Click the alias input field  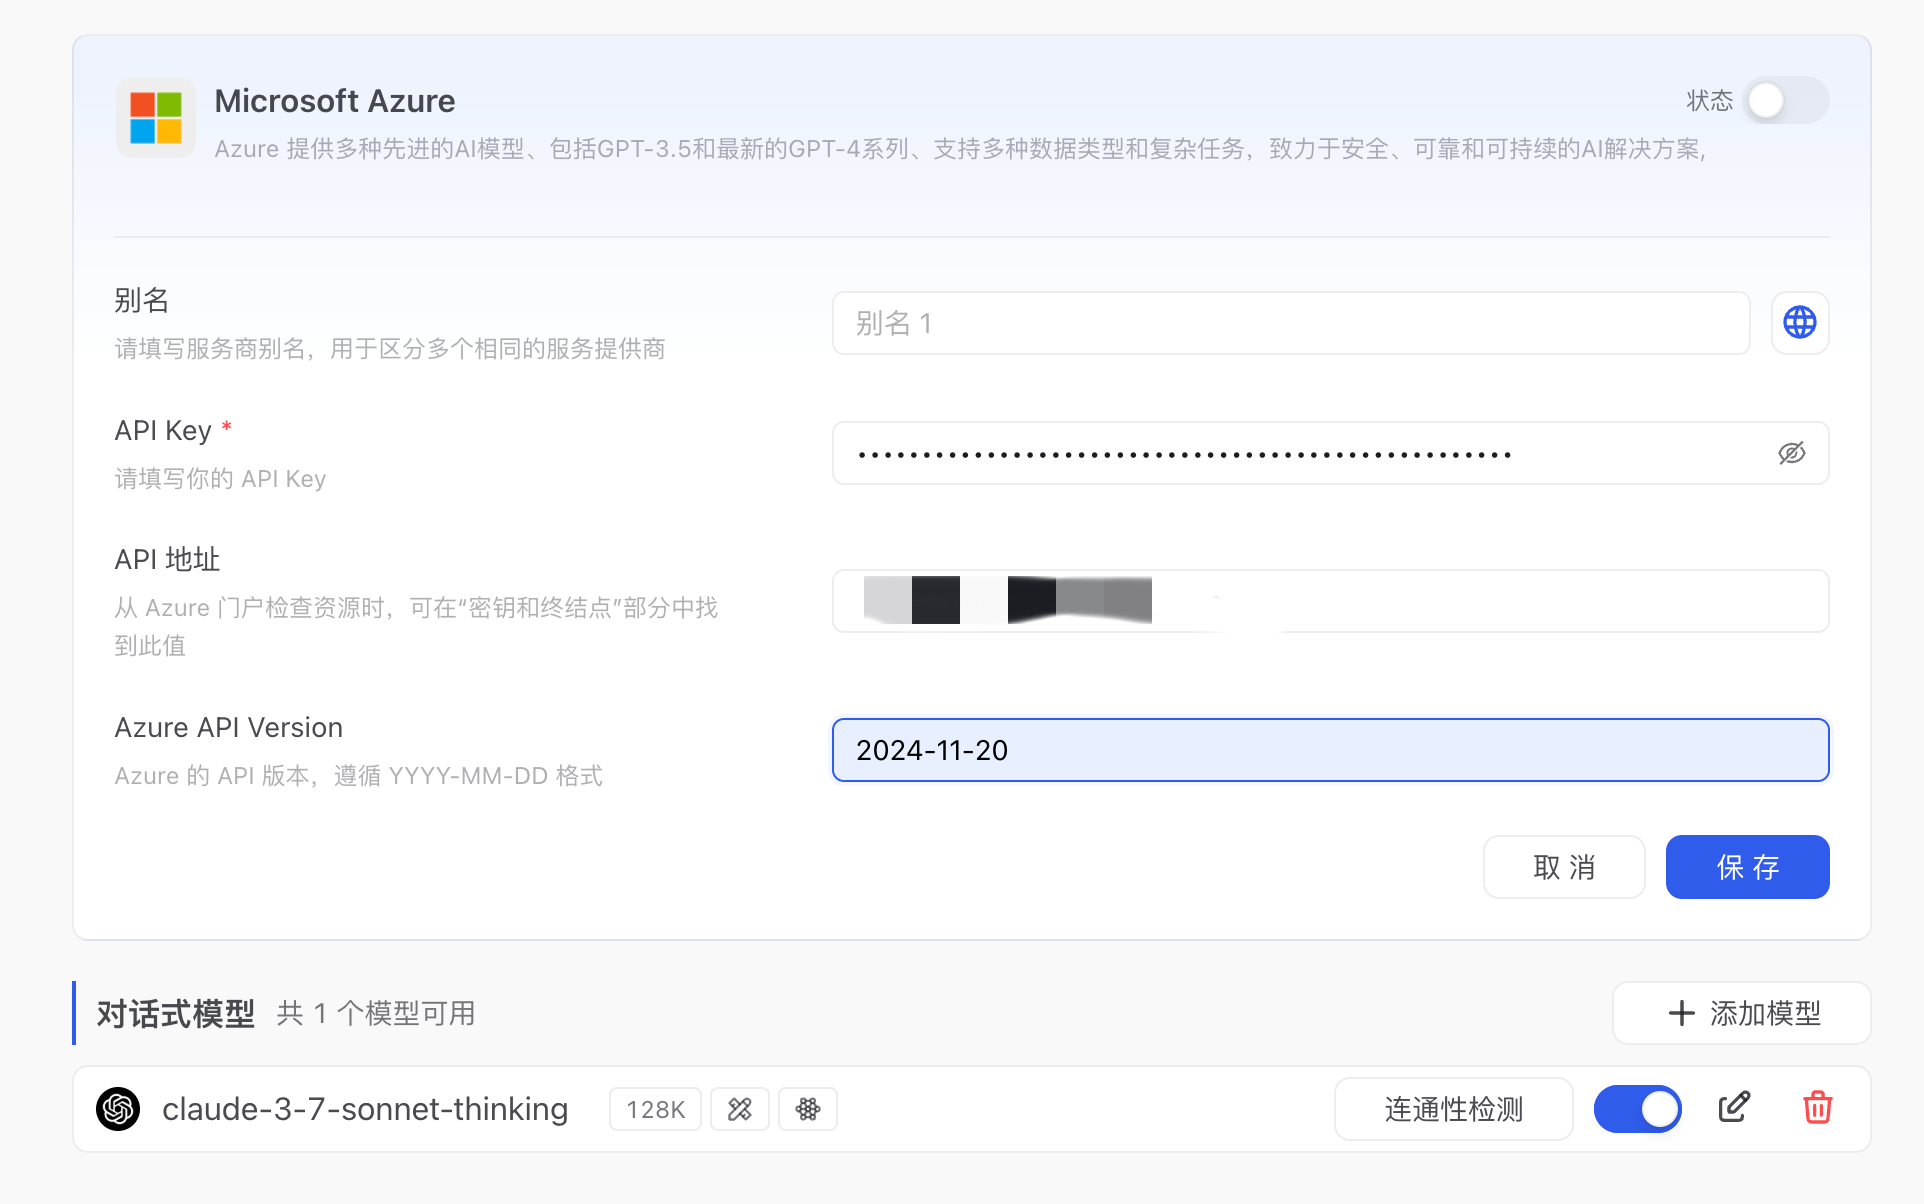click(1291, 323)
